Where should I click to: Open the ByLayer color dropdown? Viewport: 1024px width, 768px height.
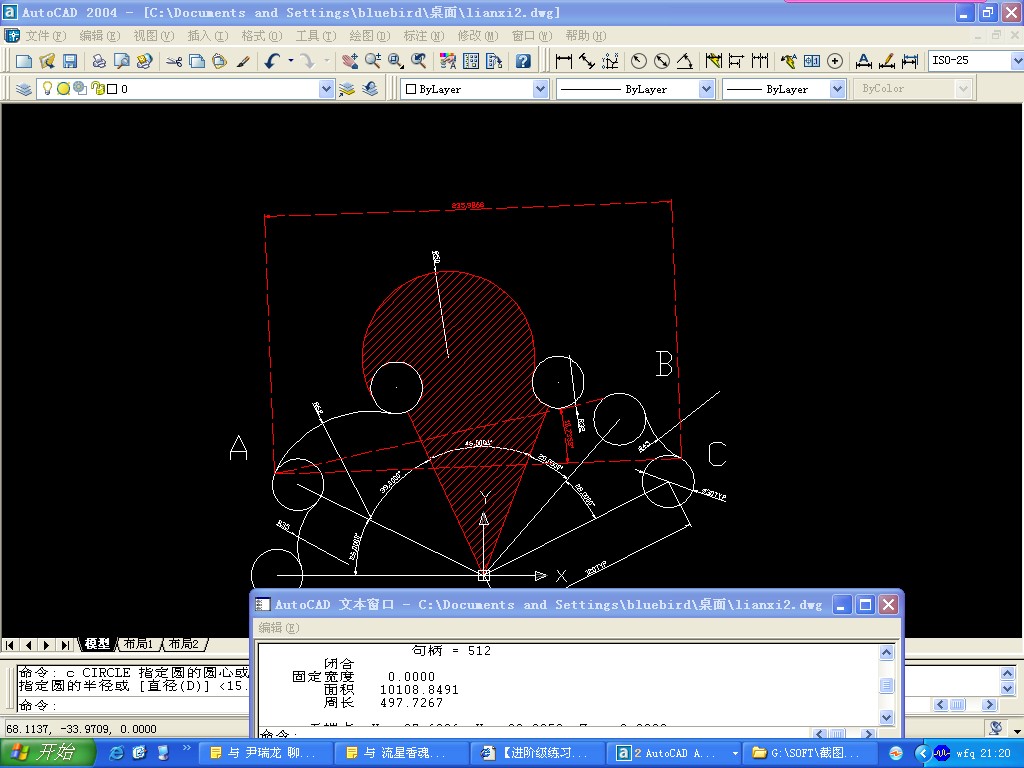[x=539, y=89]
